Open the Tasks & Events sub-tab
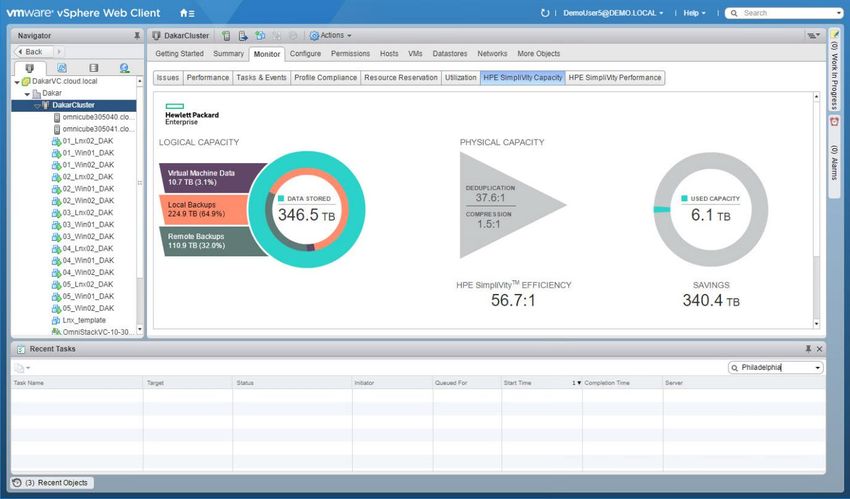The width and height of the screenshot is (850, 499). 261,77
